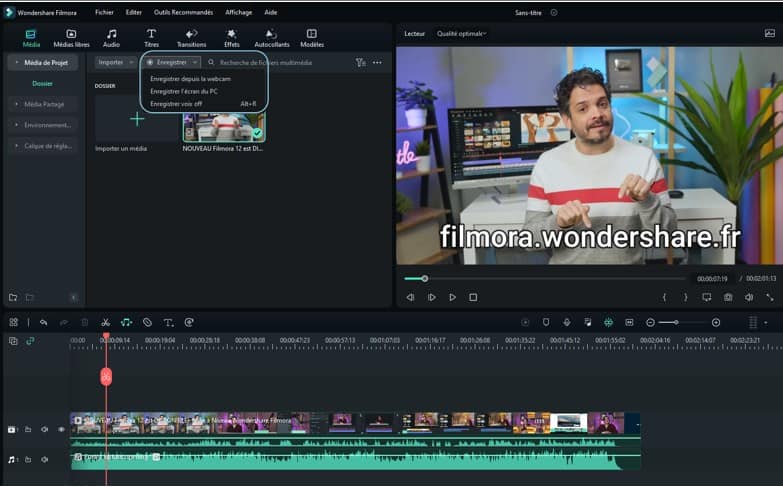Open the Outils Recommandés menu
Image resolution: width=783 pixels, height=487 pixels.
point(183,12)
